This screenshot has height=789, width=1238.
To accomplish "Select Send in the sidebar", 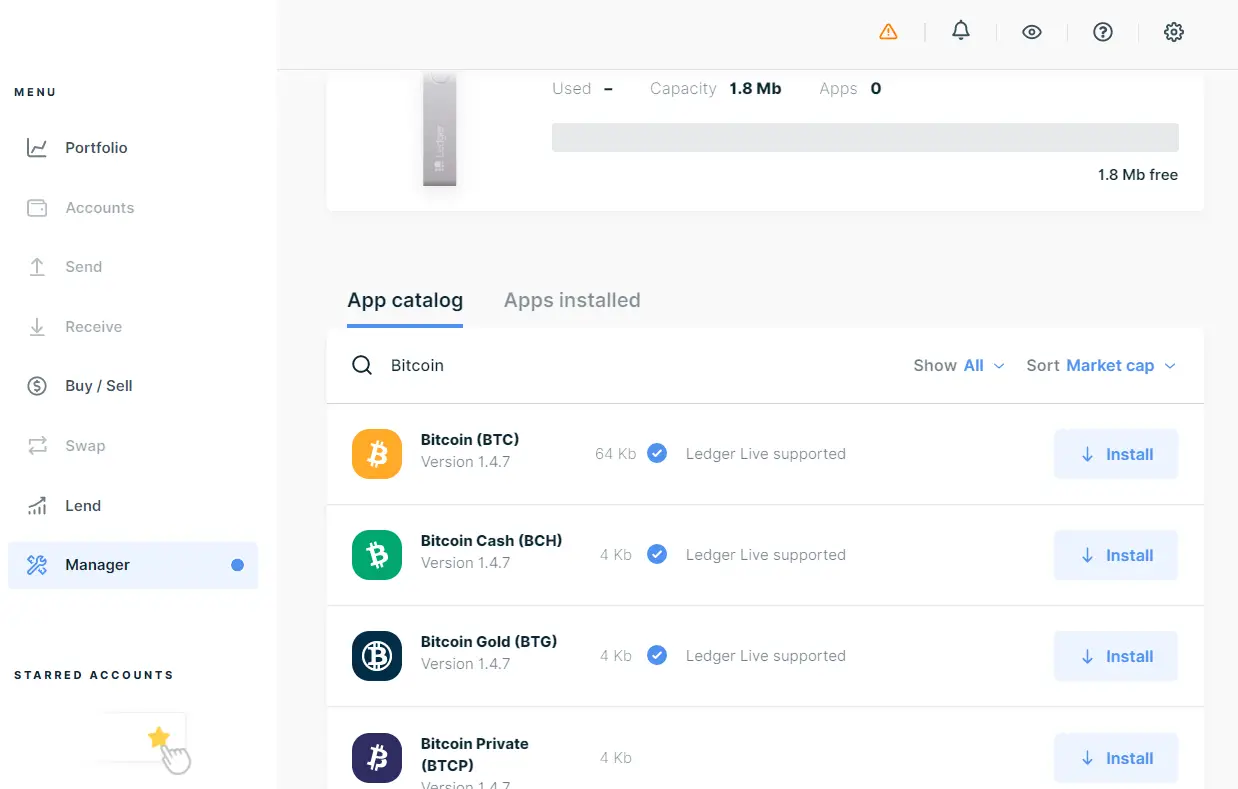I will (133, 267).
